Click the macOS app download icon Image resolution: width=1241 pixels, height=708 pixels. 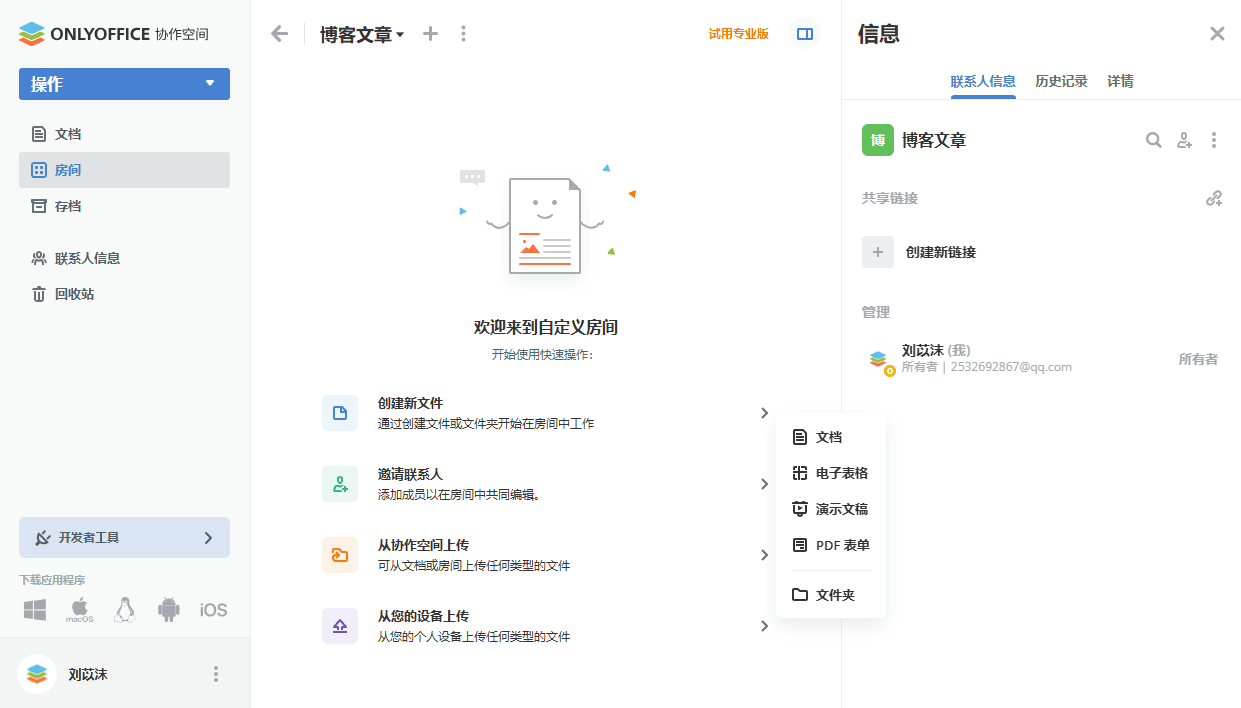point(80,610)
